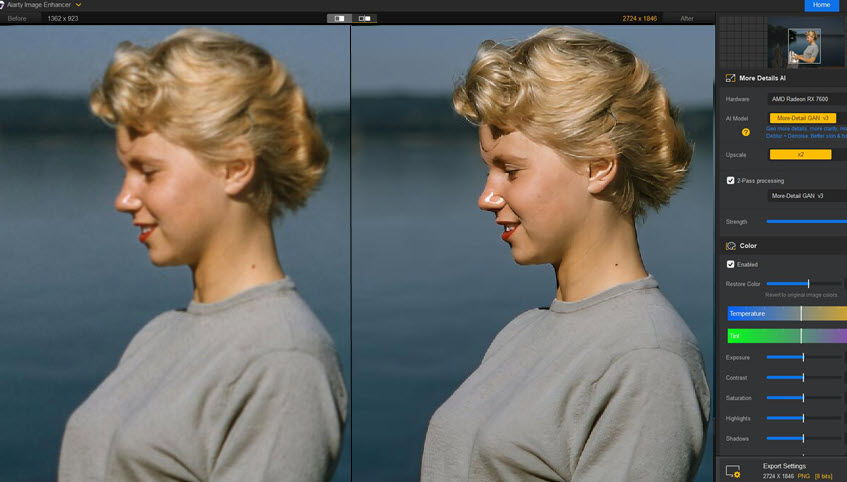Click the Tint gradient slider
This screenshot has width=847, height=482.
(x=786, y=336)
